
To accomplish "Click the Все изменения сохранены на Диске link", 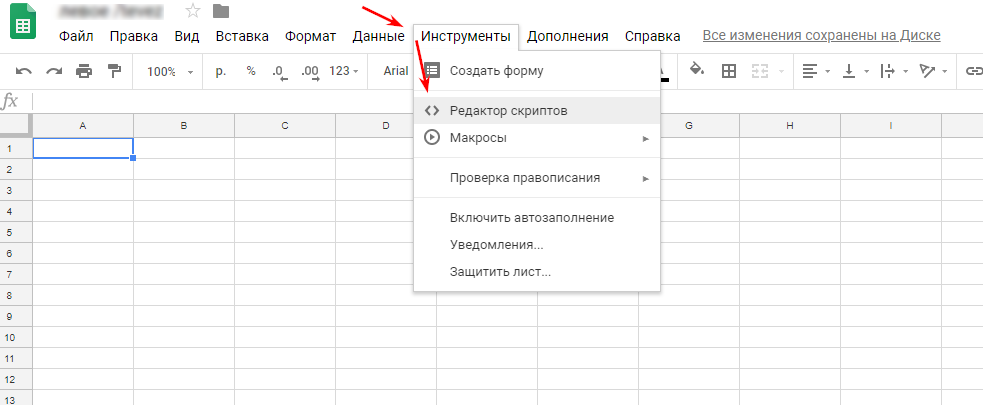I will point(821,36).
